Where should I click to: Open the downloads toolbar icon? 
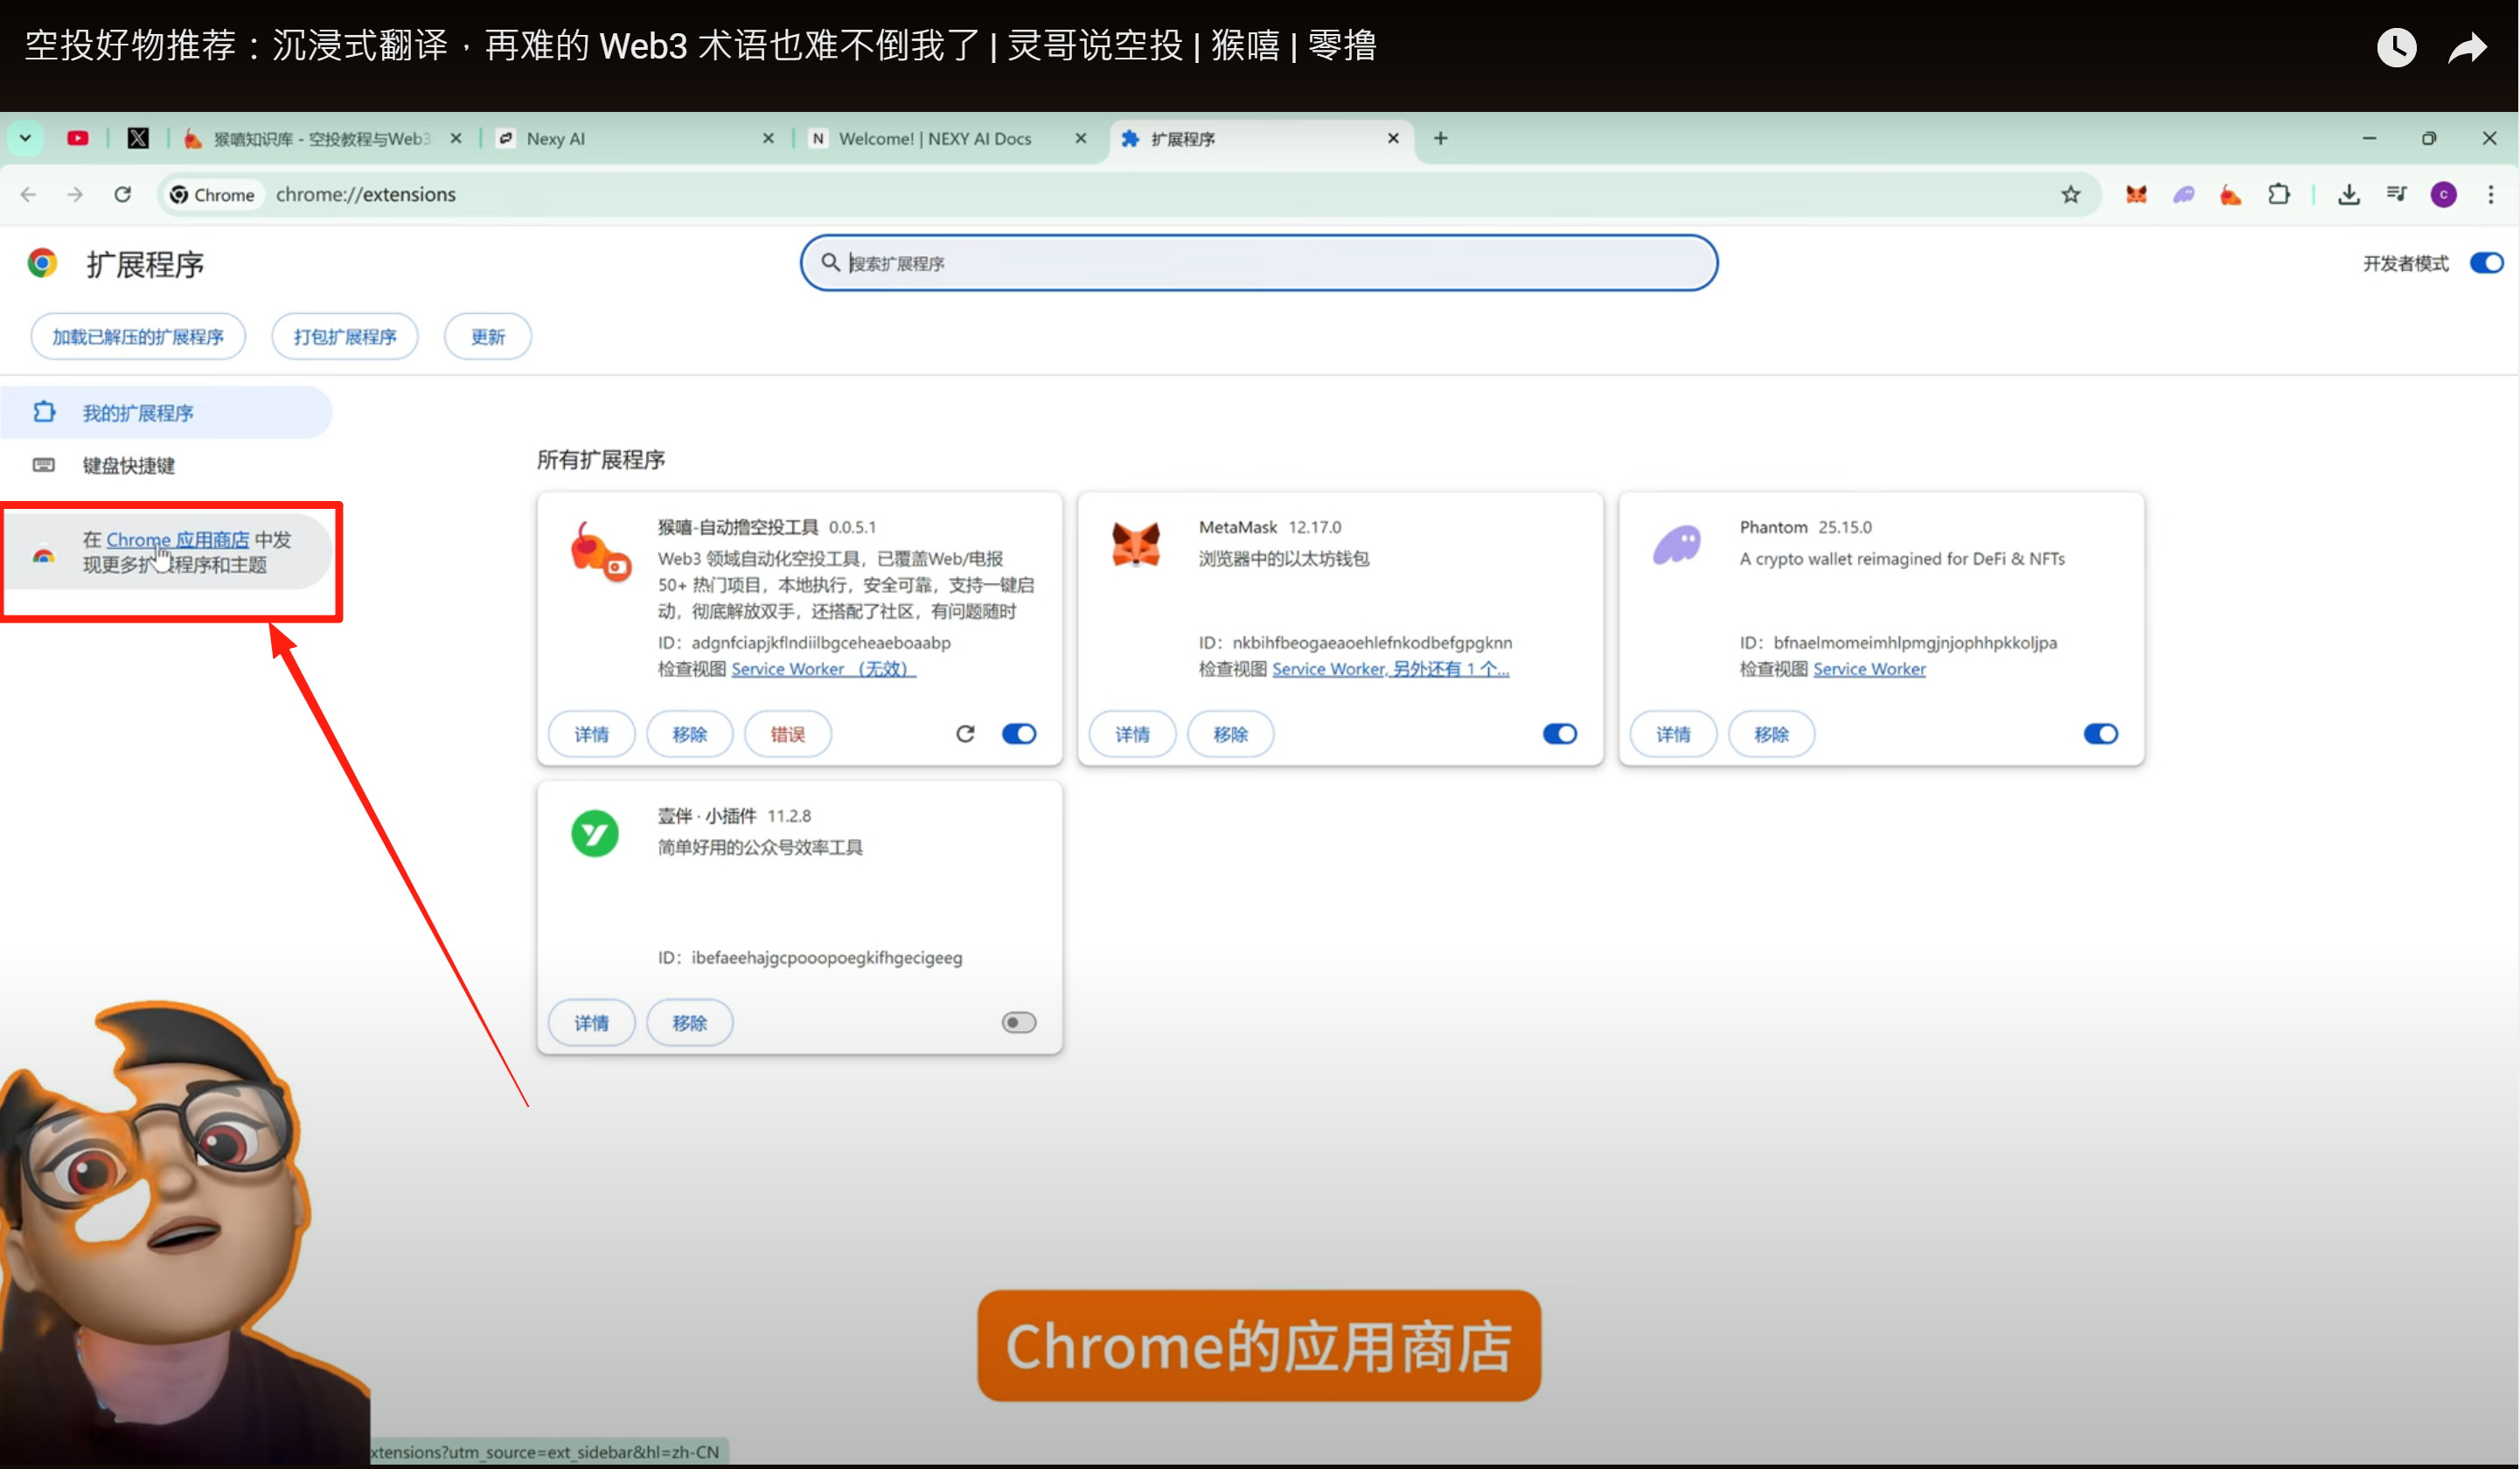coord(2348,194)
